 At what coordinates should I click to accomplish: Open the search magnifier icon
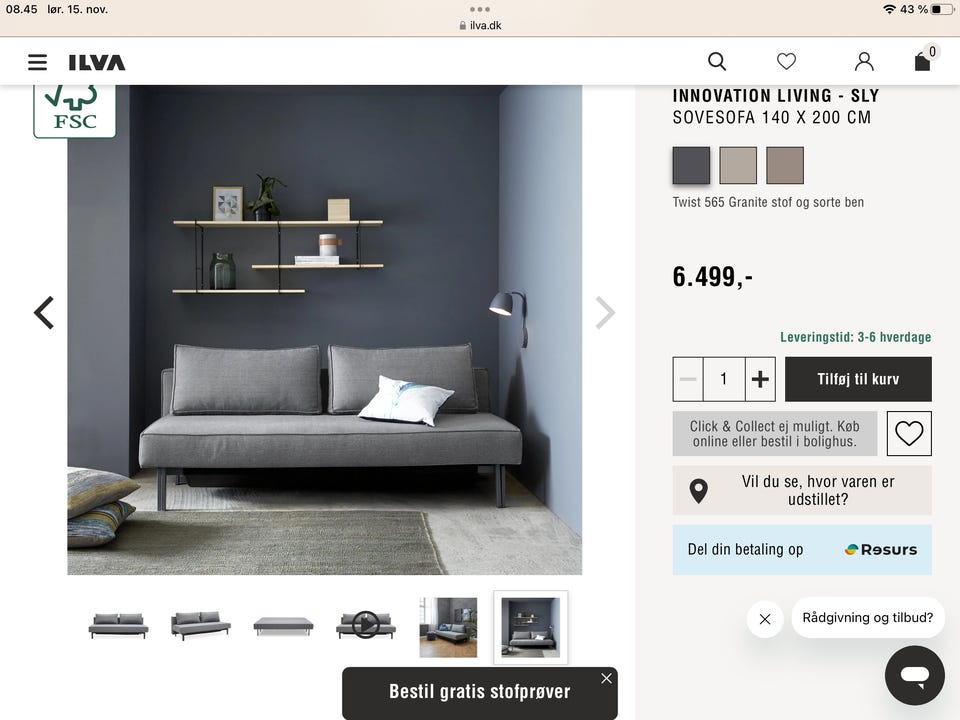(x=717, y=61)
